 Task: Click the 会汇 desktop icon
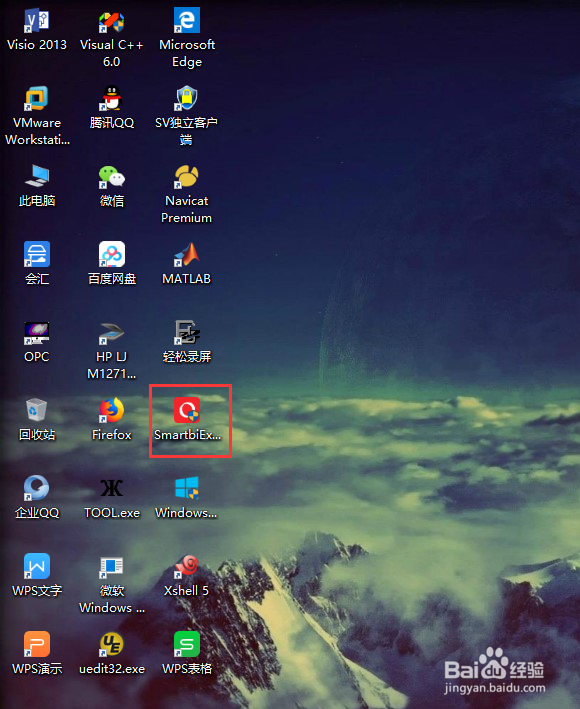(x=37, y=254)
